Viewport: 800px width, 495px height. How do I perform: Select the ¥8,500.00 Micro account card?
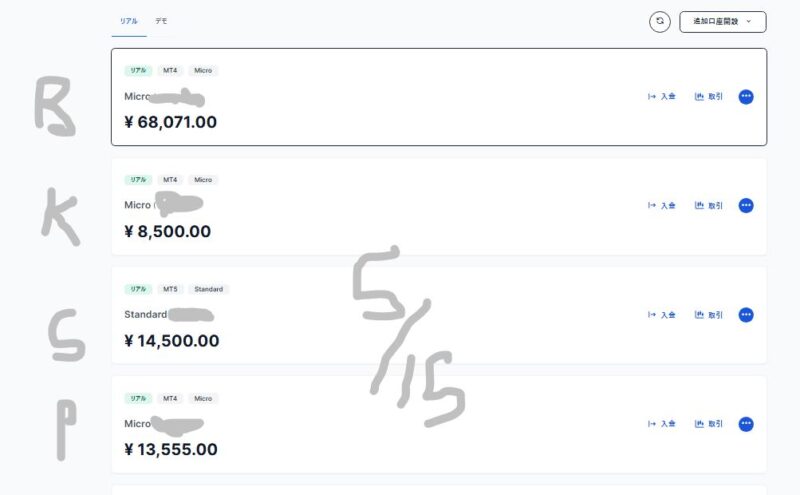click(x=439, y=206)
